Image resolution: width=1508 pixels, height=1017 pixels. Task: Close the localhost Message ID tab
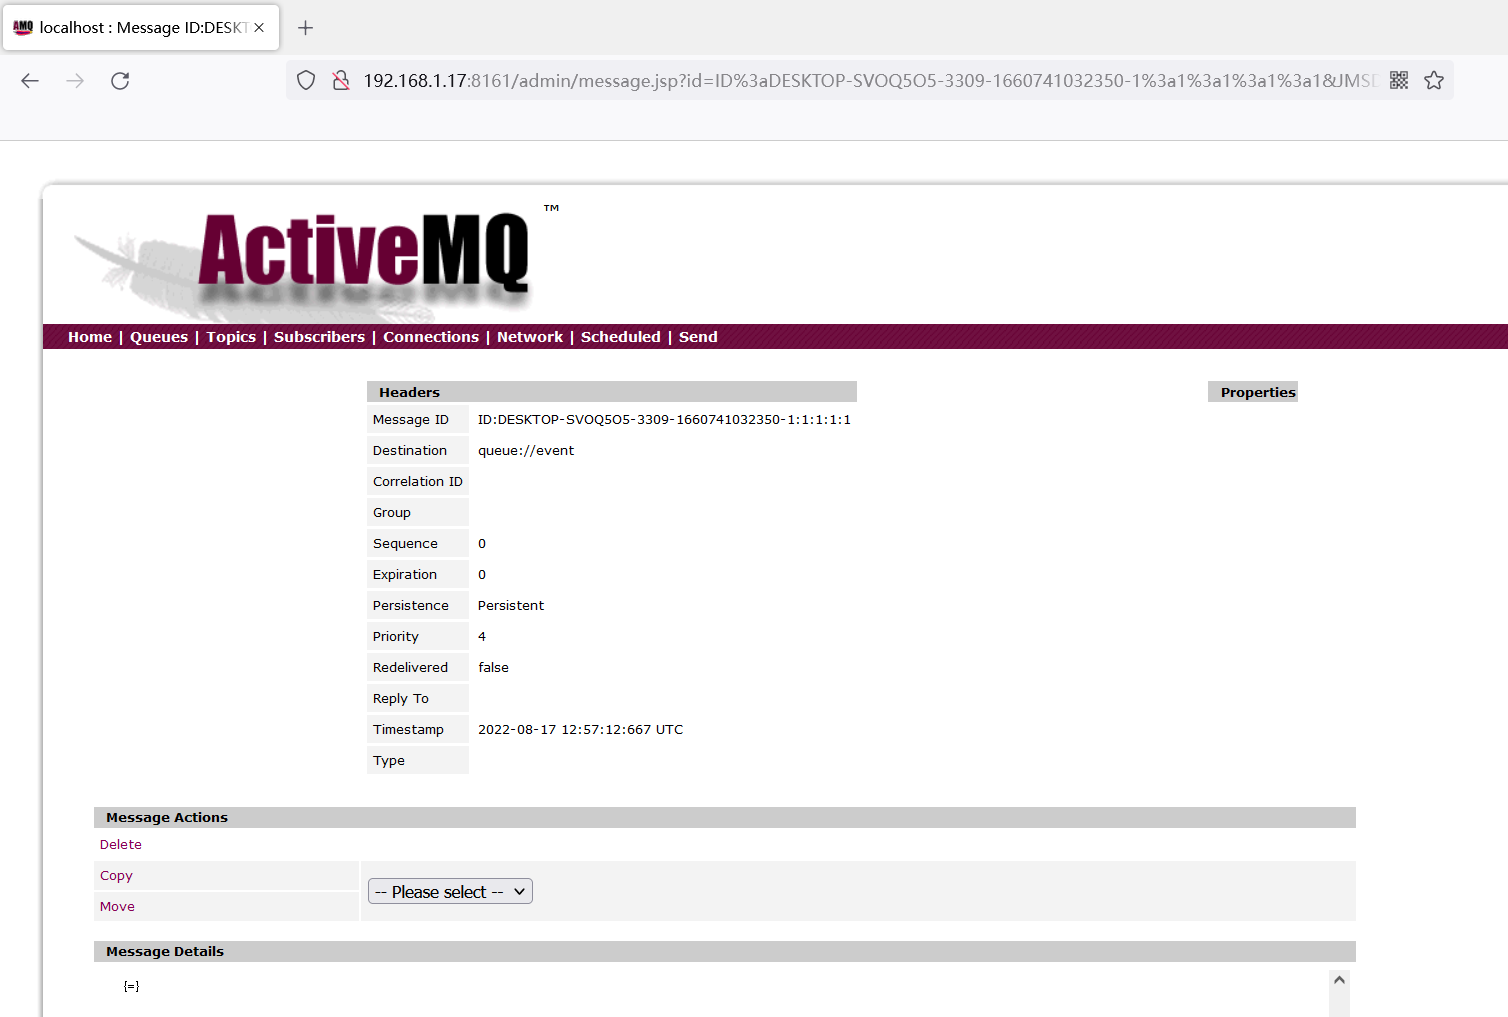tap(259, 28)
